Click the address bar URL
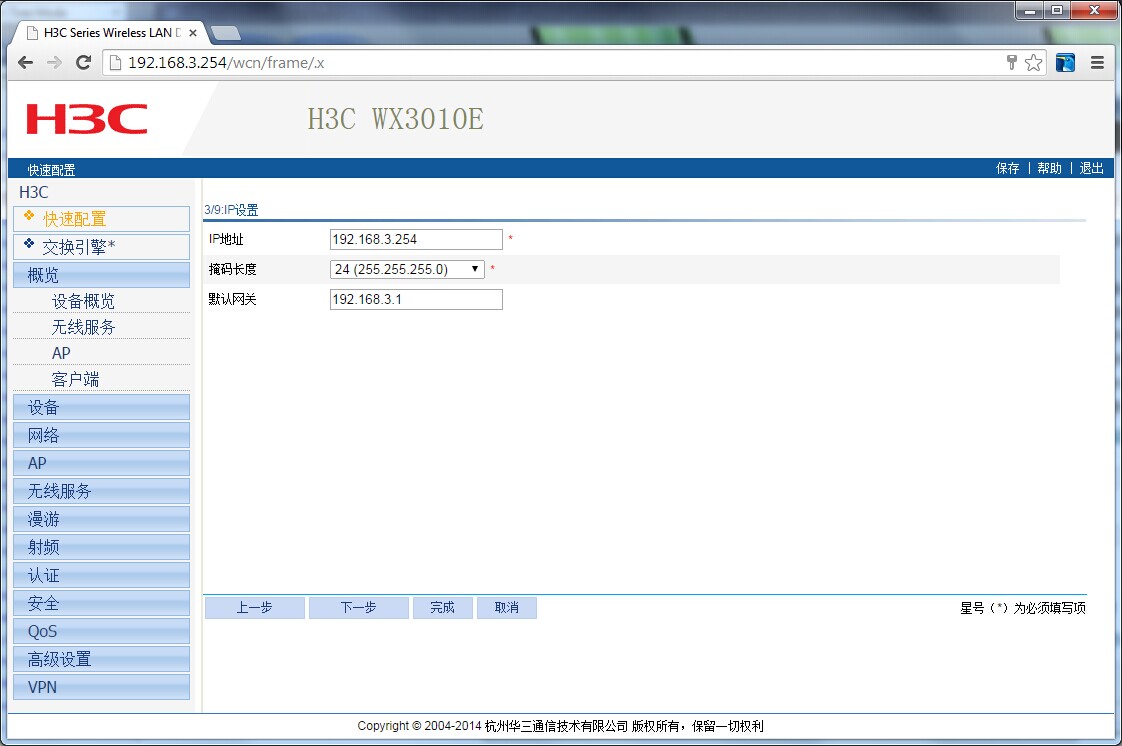1122x746 pixels. [226, 63]
